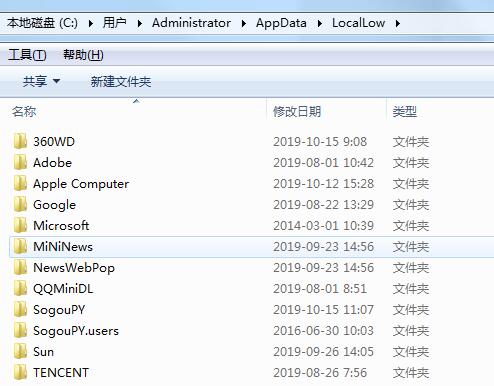This screenshot has height=386, width=494.
Task: Click the SogouPY folder icon
Action: pyautogui.click(x=20, y=309)
